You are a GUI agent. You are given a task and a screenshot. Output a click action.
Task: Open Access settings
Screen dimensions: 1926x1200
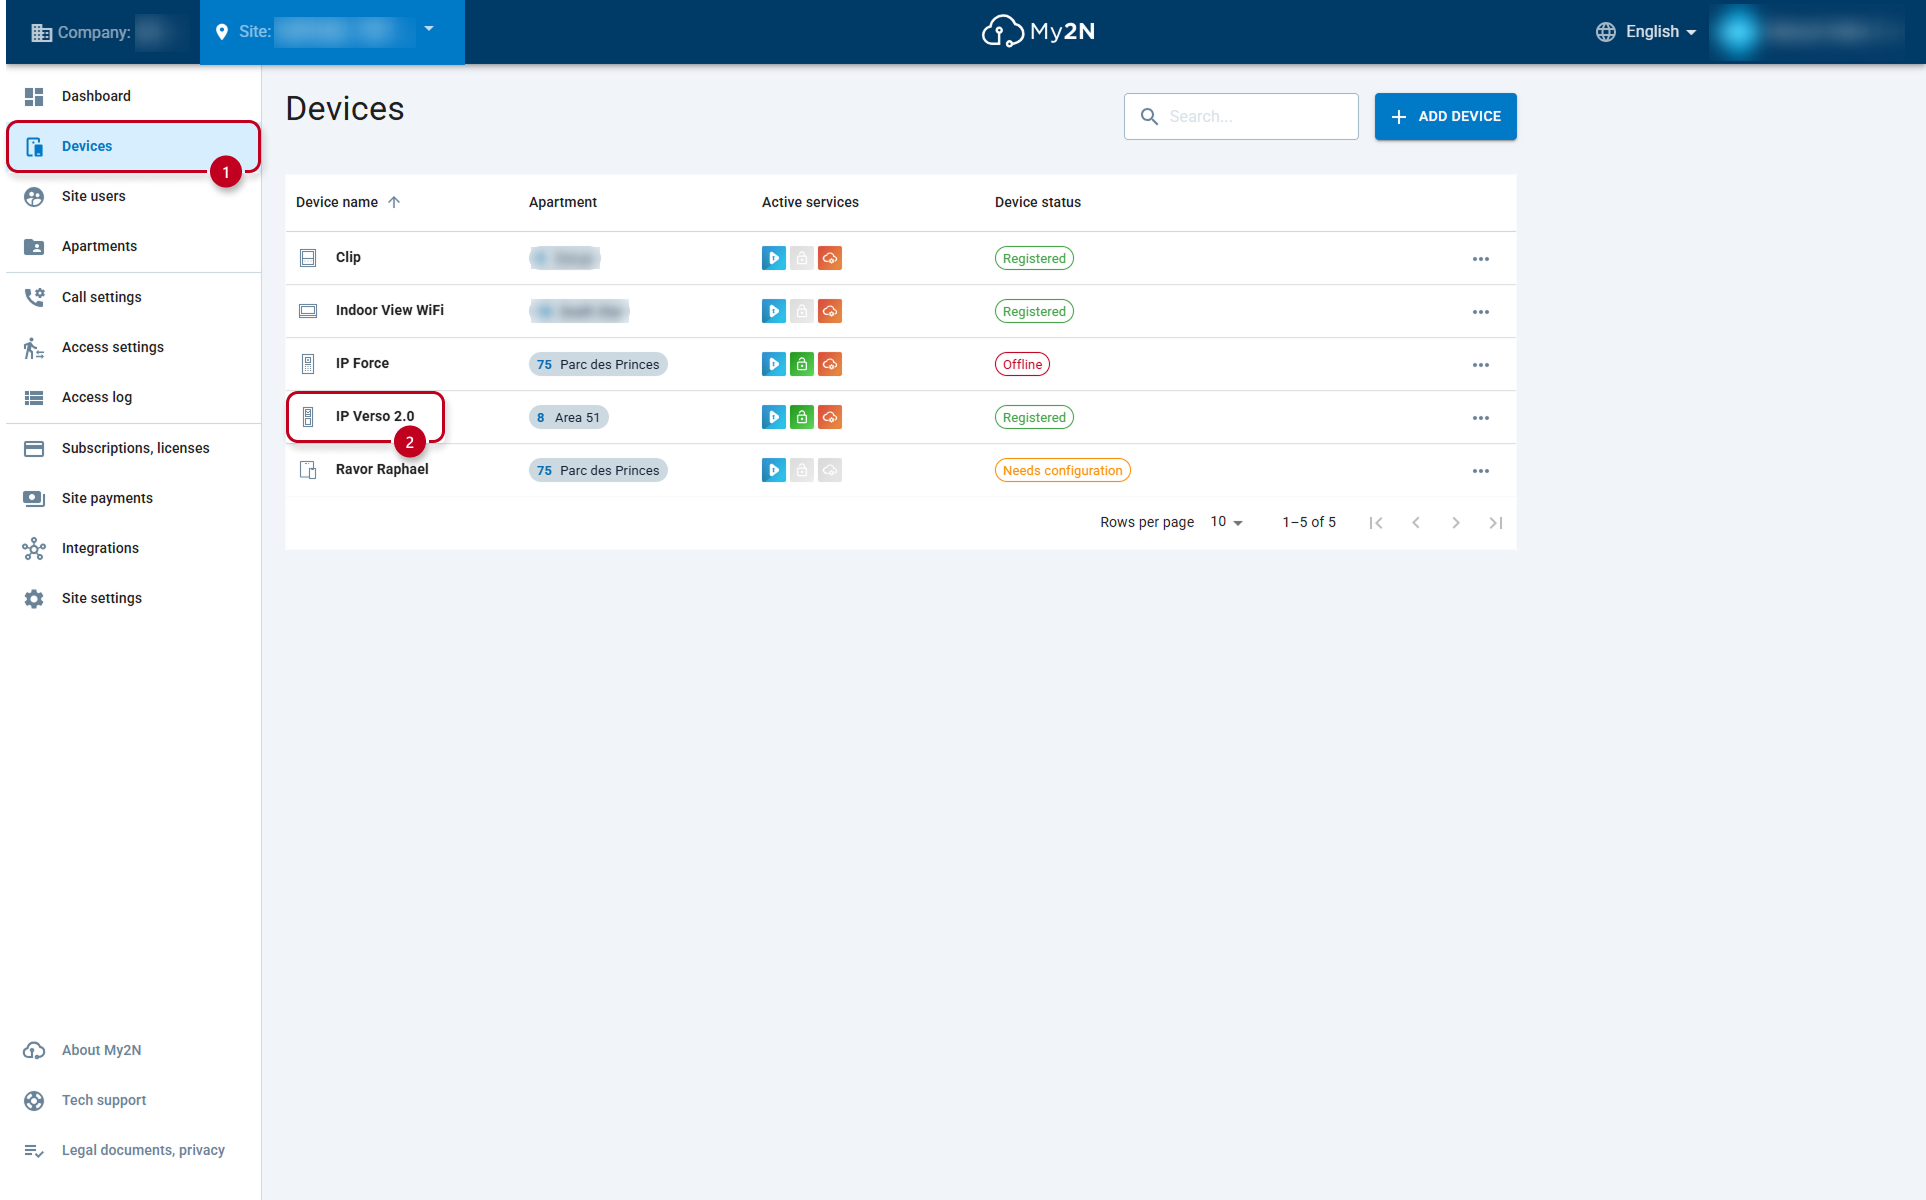pos(133,347)
